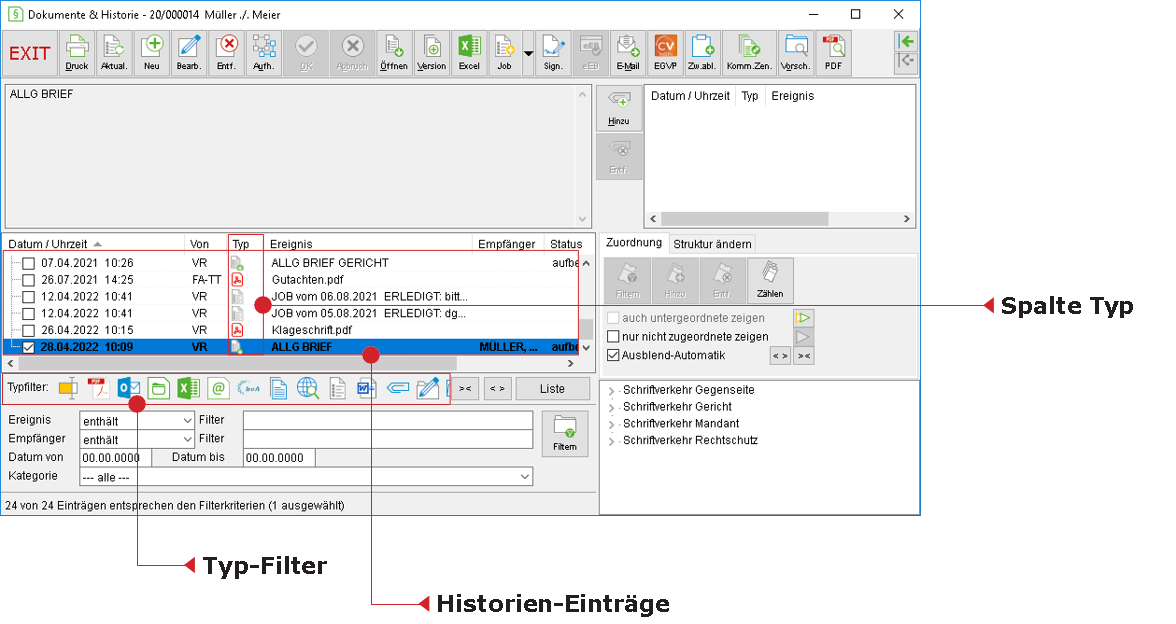This screenshot has width=1176, height=624.
Task: Click the Zw.abl. clipboard icon
Action: pyautogui.click(x=703, y=53)
